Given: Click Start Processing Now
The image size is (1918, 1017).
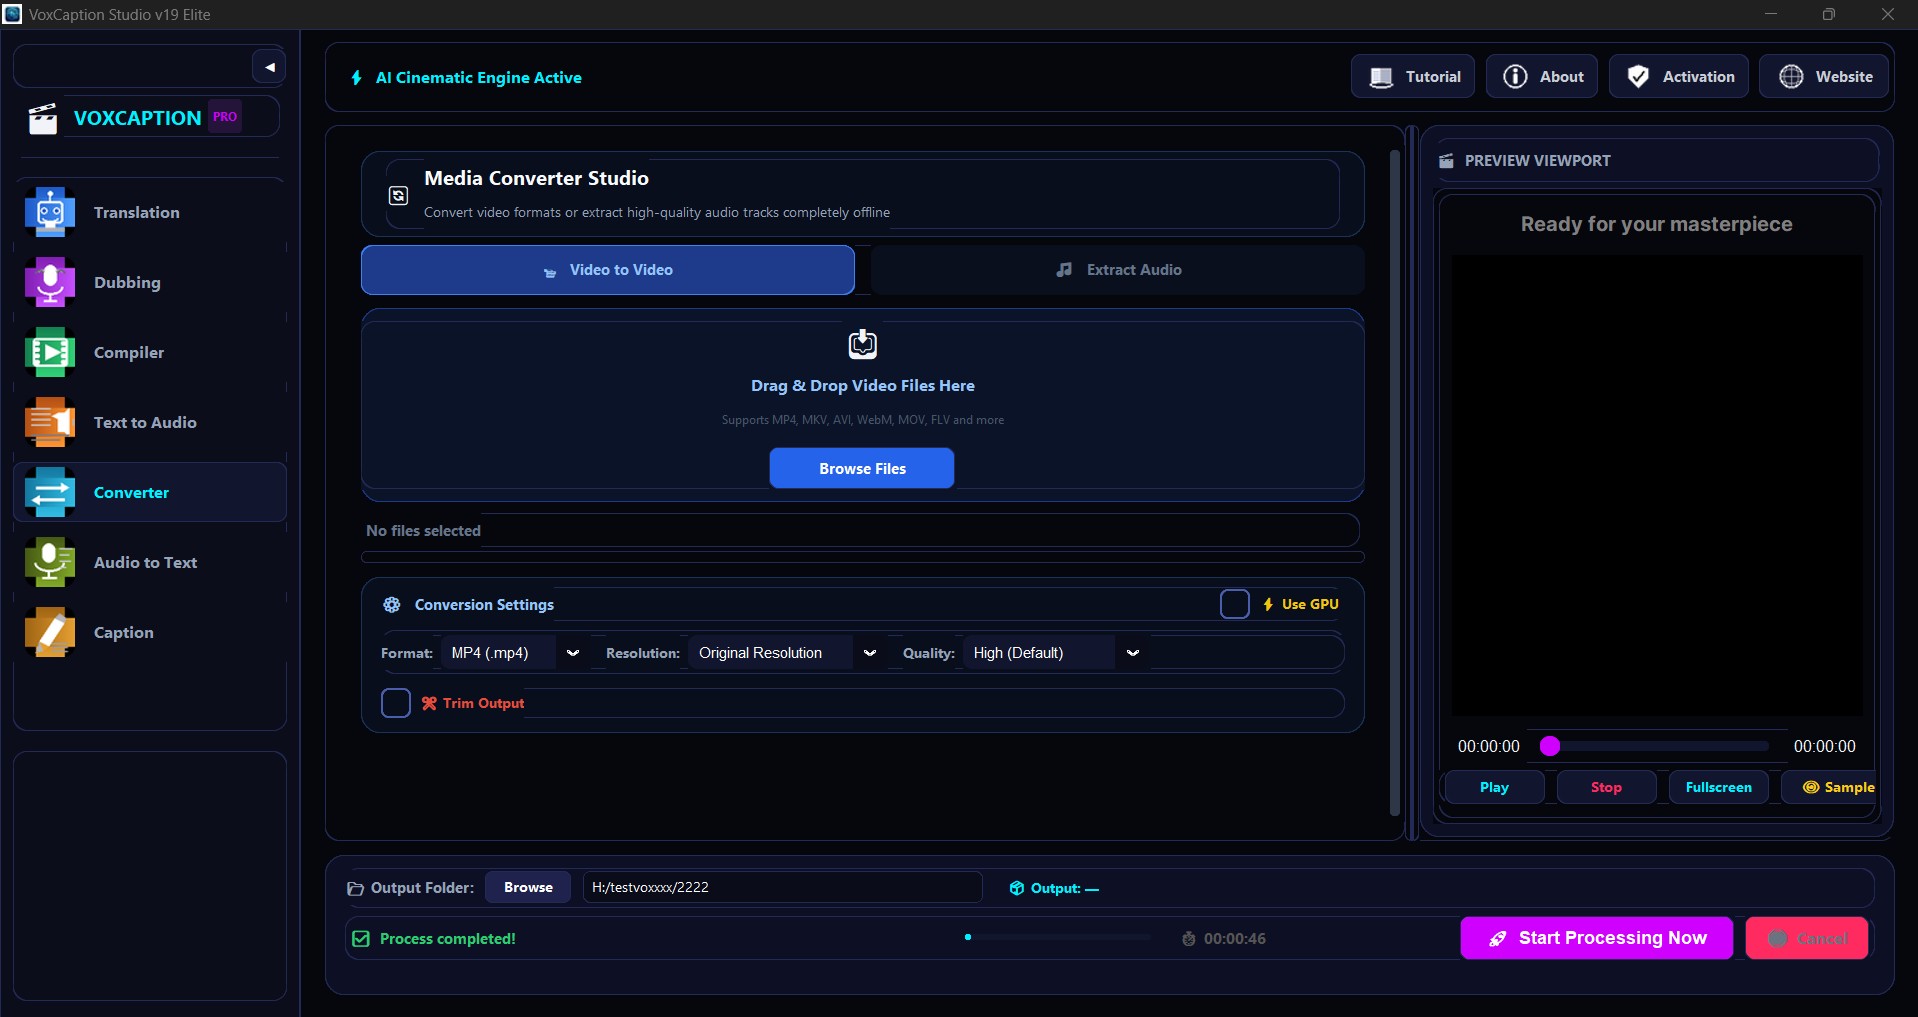Looking at the screenshot, I should (x=1597, y=938).
